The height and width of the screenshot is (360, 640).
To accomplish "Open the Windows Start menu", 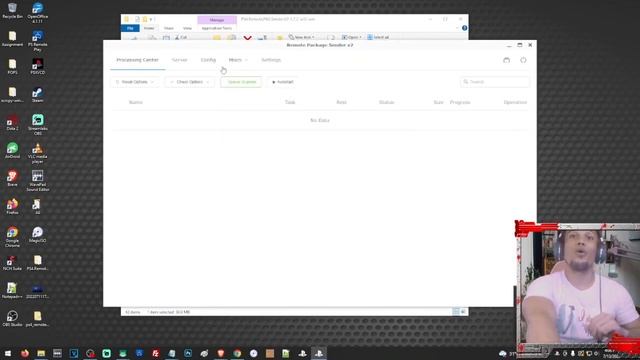I will point(8,353).
